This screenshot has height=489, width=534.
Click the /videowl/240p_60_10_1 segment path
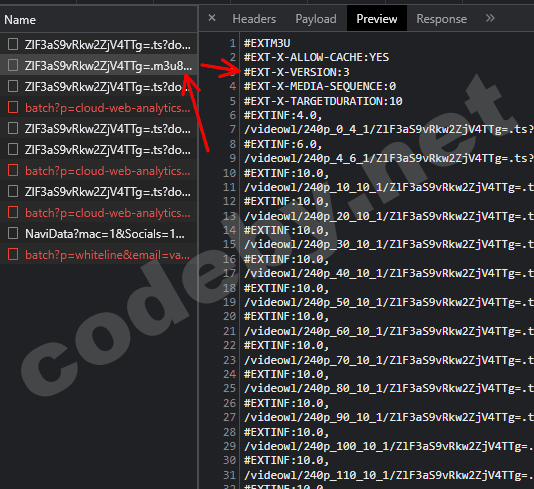tap(389, 331)
